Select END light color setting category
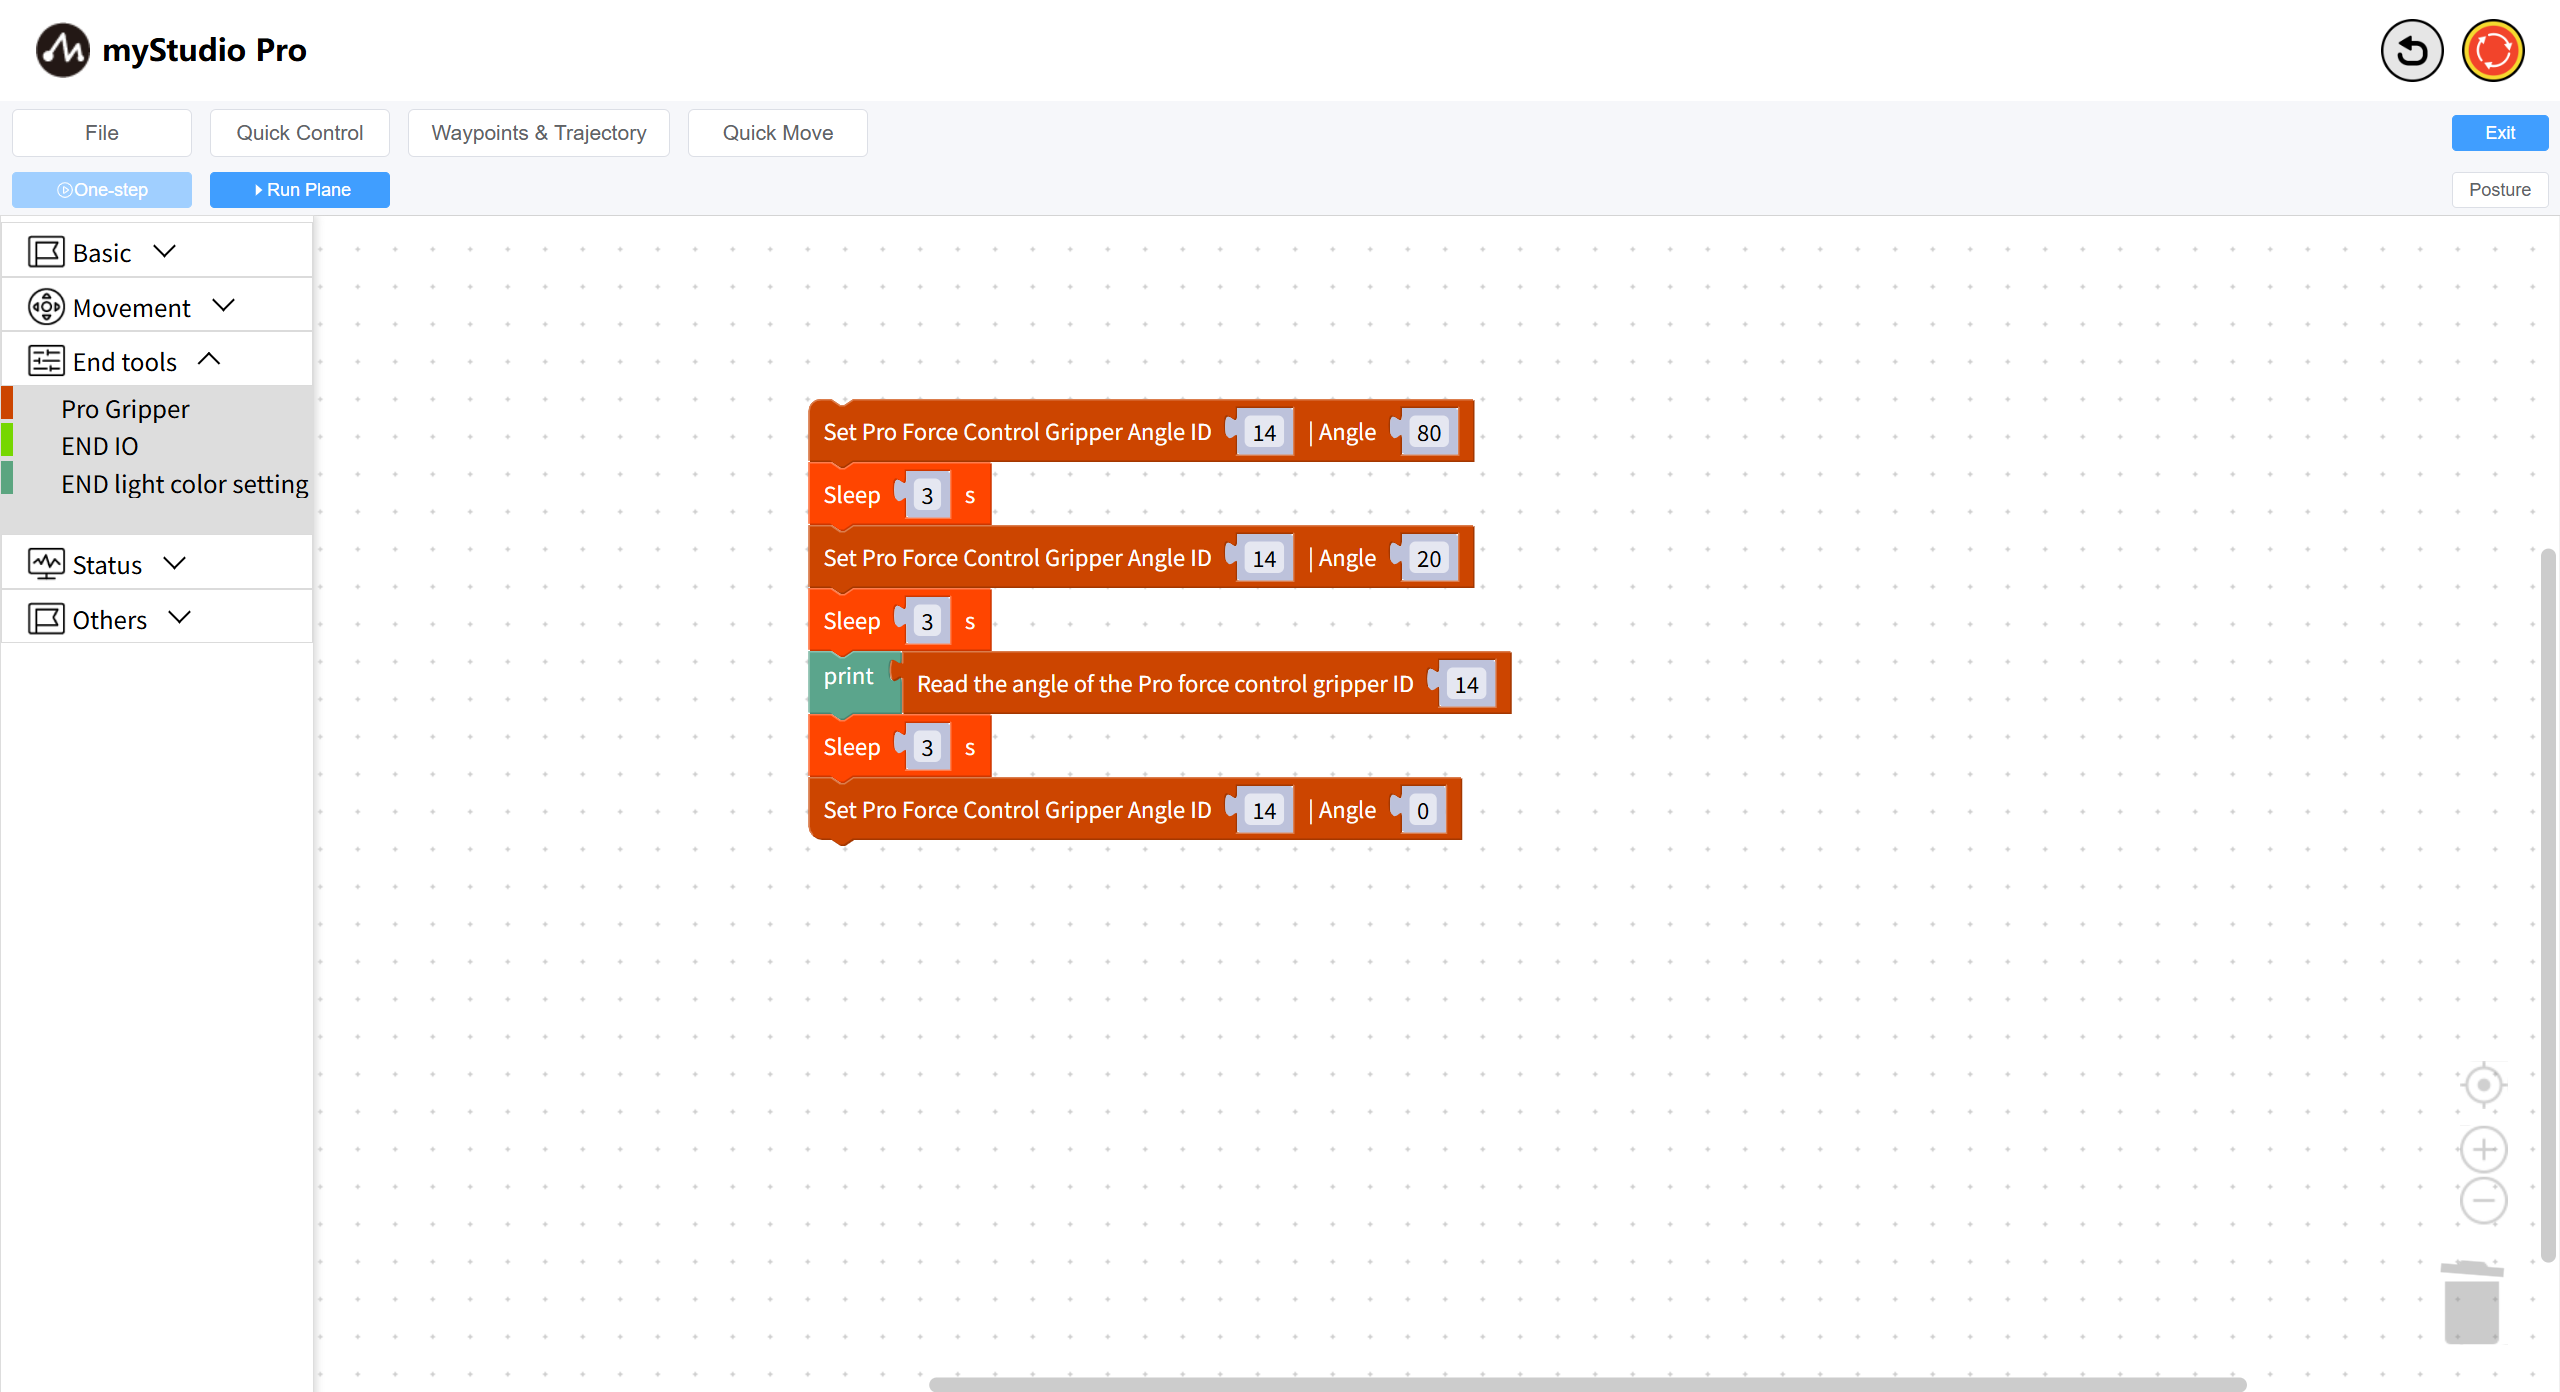Image resolution: width=2560 pixels, height=1392 pixels. pyautogui.click(x=184, y=484)
